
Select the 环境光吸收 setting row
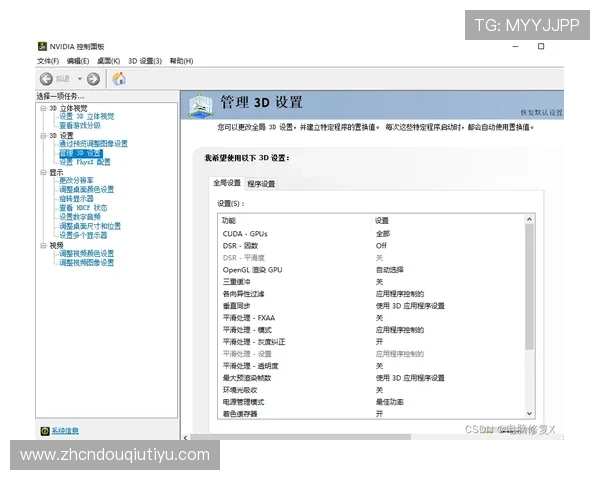pyautogui.click(x=371, y=390)
